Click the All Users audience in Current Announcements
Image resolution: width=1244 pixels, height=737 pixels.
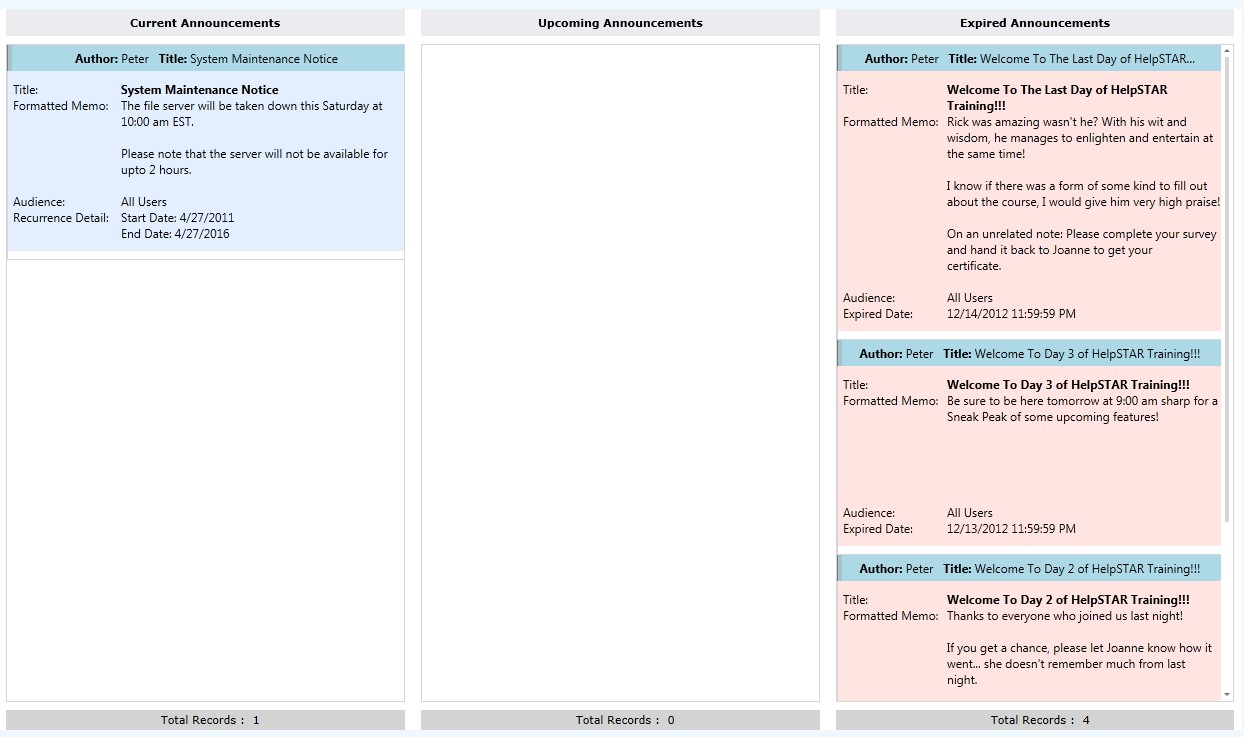pyautogui.click(x=144, y=202)
